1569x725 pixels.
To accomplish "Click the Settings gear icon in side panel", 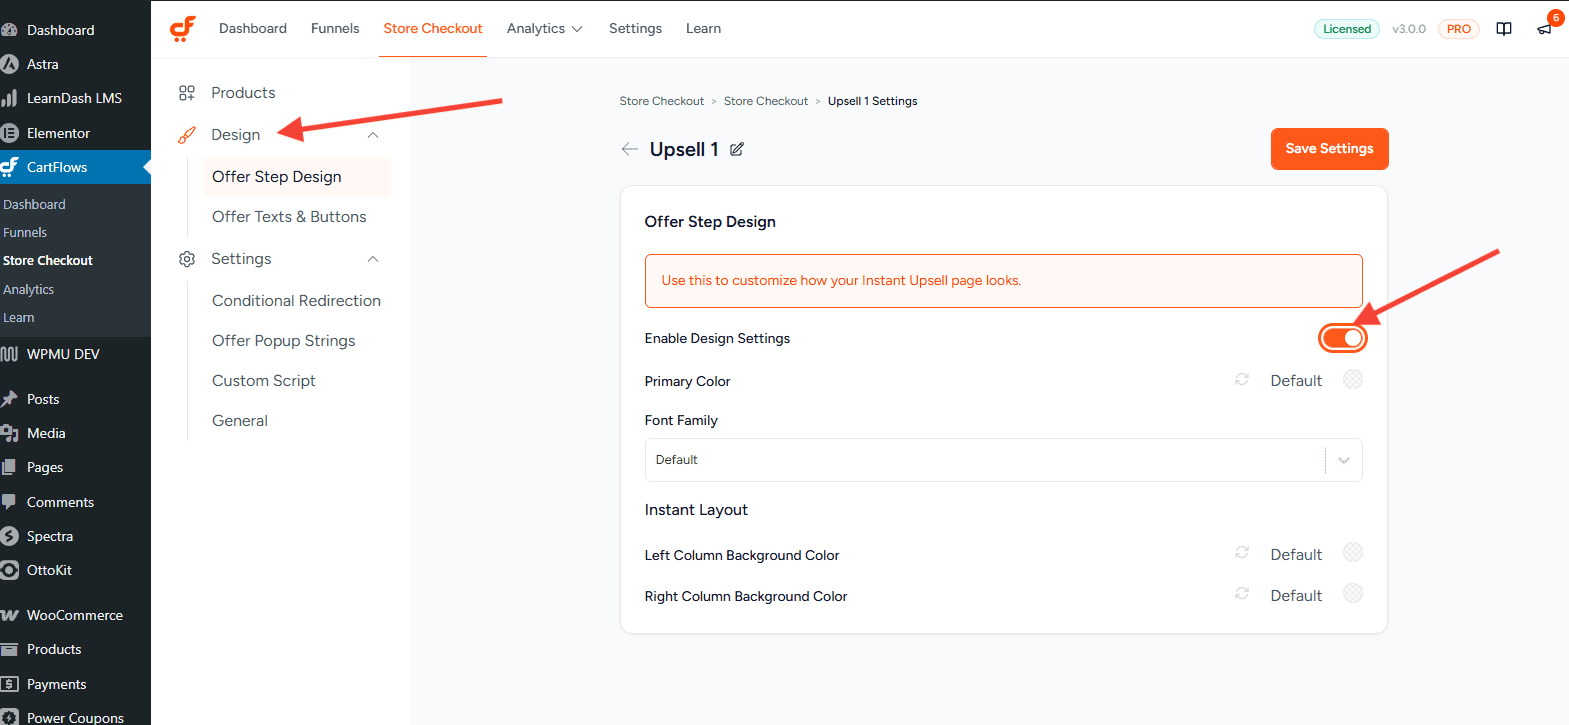I will tap(187, 259).
